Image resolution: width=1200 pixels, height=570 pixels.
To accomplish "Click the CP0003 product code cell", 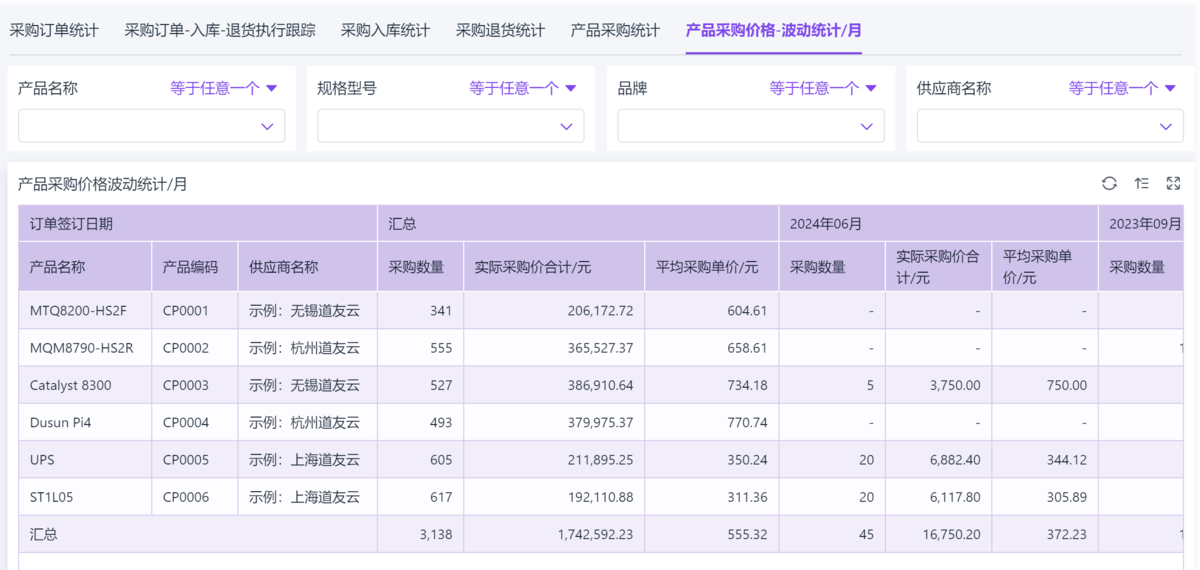I will [x=186, y=385].
